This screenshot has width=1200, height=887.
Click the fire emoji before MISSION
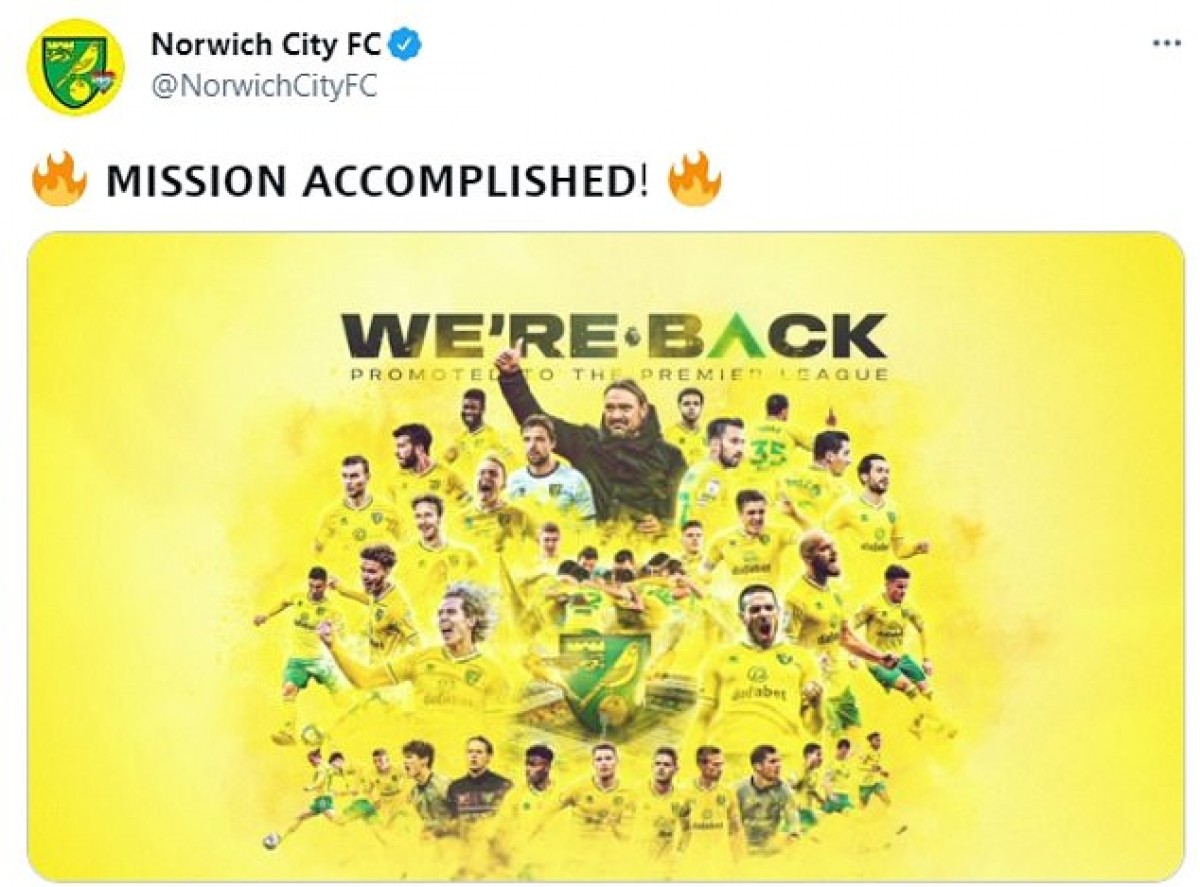coord(59,181)
